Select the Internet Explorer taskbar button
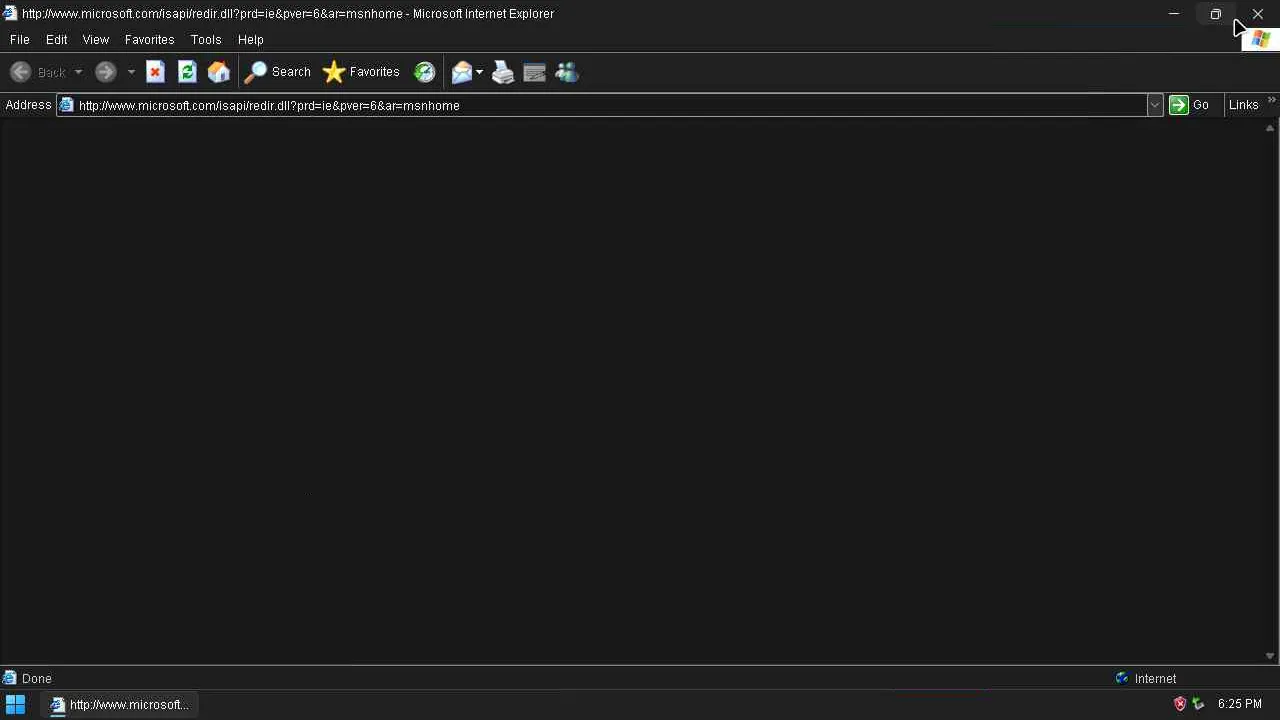Screen dimensions: 1280x720 click(x=119, y=704)
